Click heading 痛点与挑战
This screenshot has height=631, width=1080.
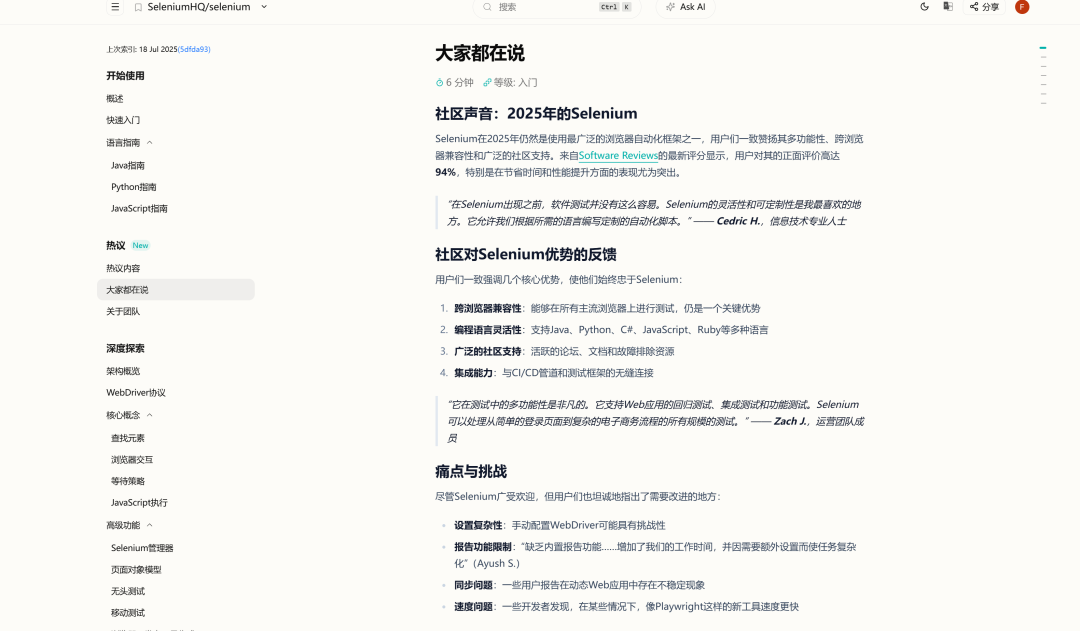[471, 471]
